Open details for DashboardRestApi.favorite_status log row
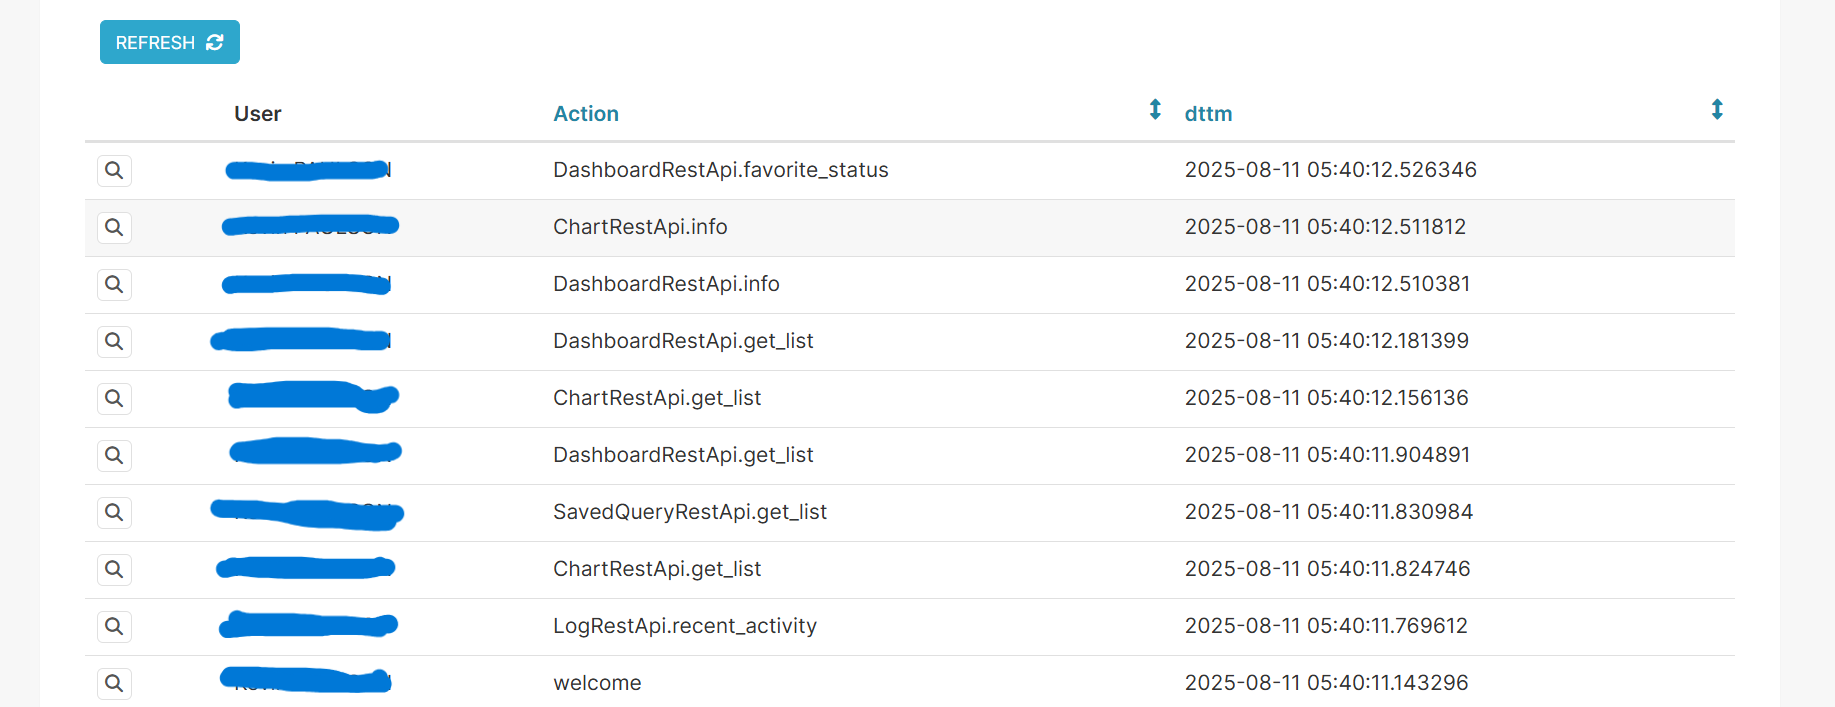 114,170
